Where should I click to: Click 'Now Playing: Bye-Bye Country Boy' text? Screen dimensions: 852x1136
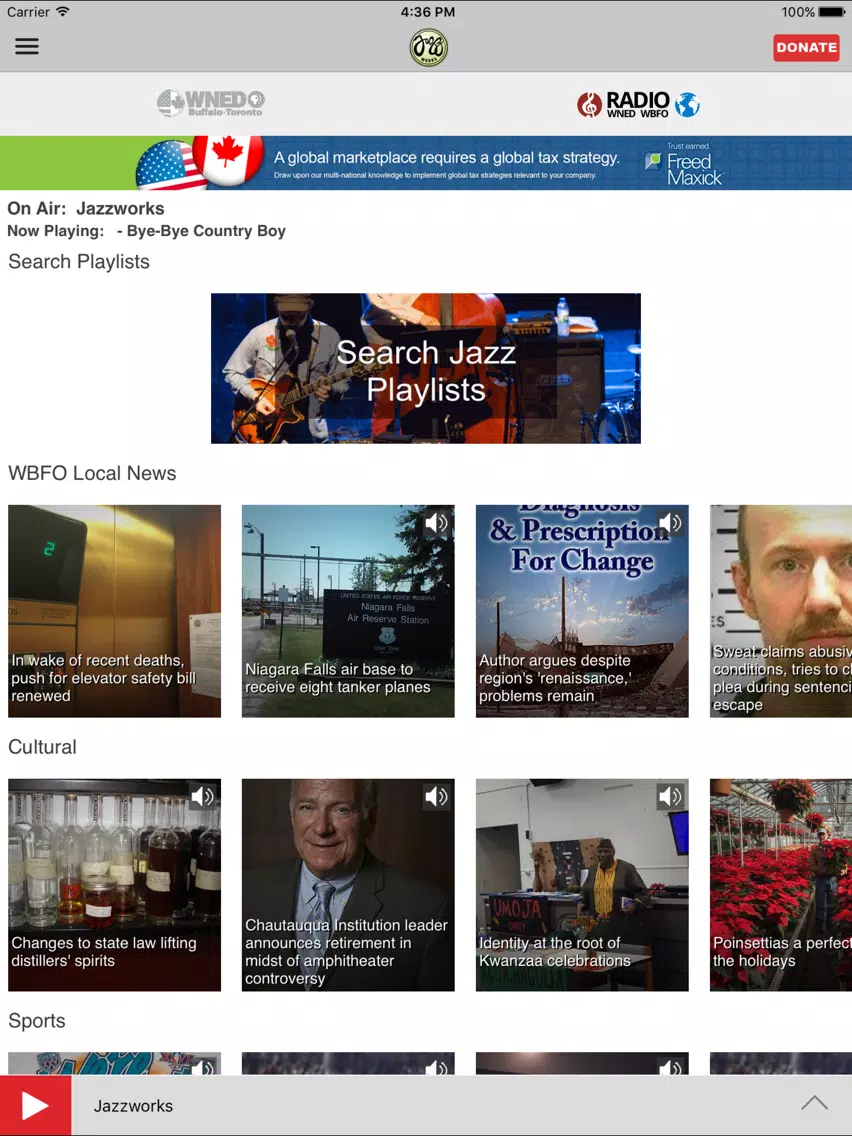click(146, 231)
